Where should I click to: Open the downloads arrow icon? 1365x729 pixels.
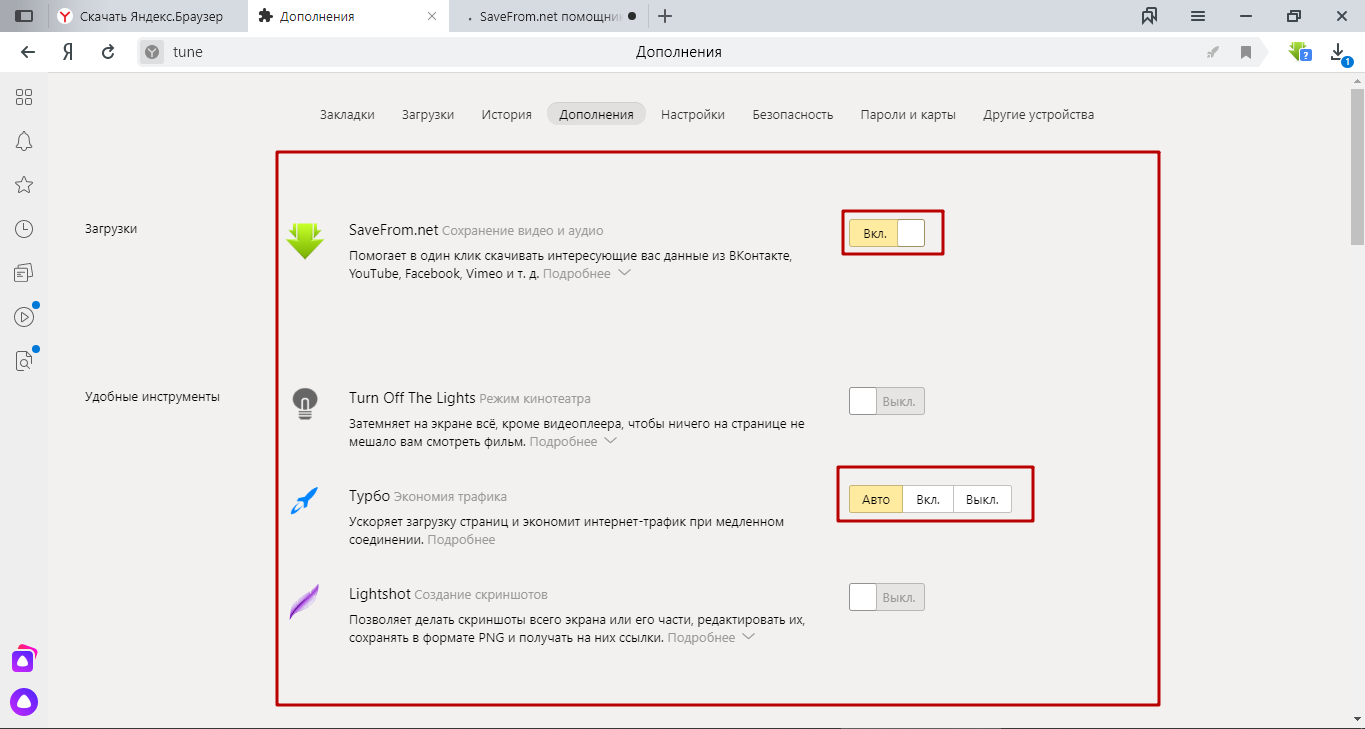pyautogui.click(x=1340, y=53)
